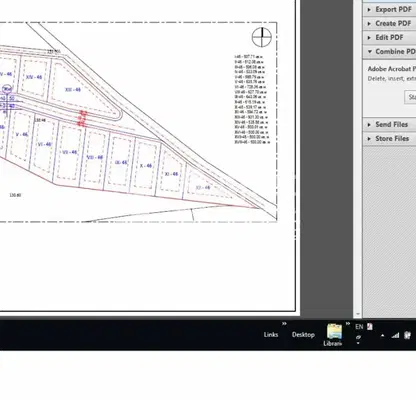Click plot label X - 46
This screenshot has width=416, height=400.
146,166
